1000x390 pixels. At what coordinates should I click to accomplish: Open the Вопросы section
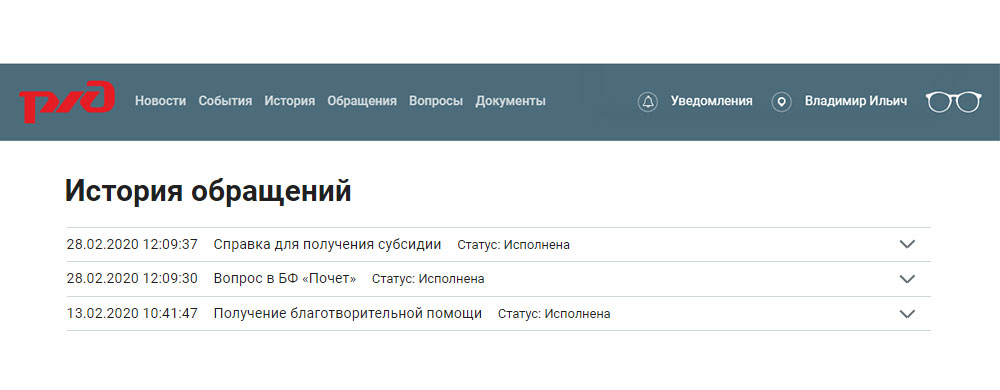pyautogui.click(x=436, y=101)
